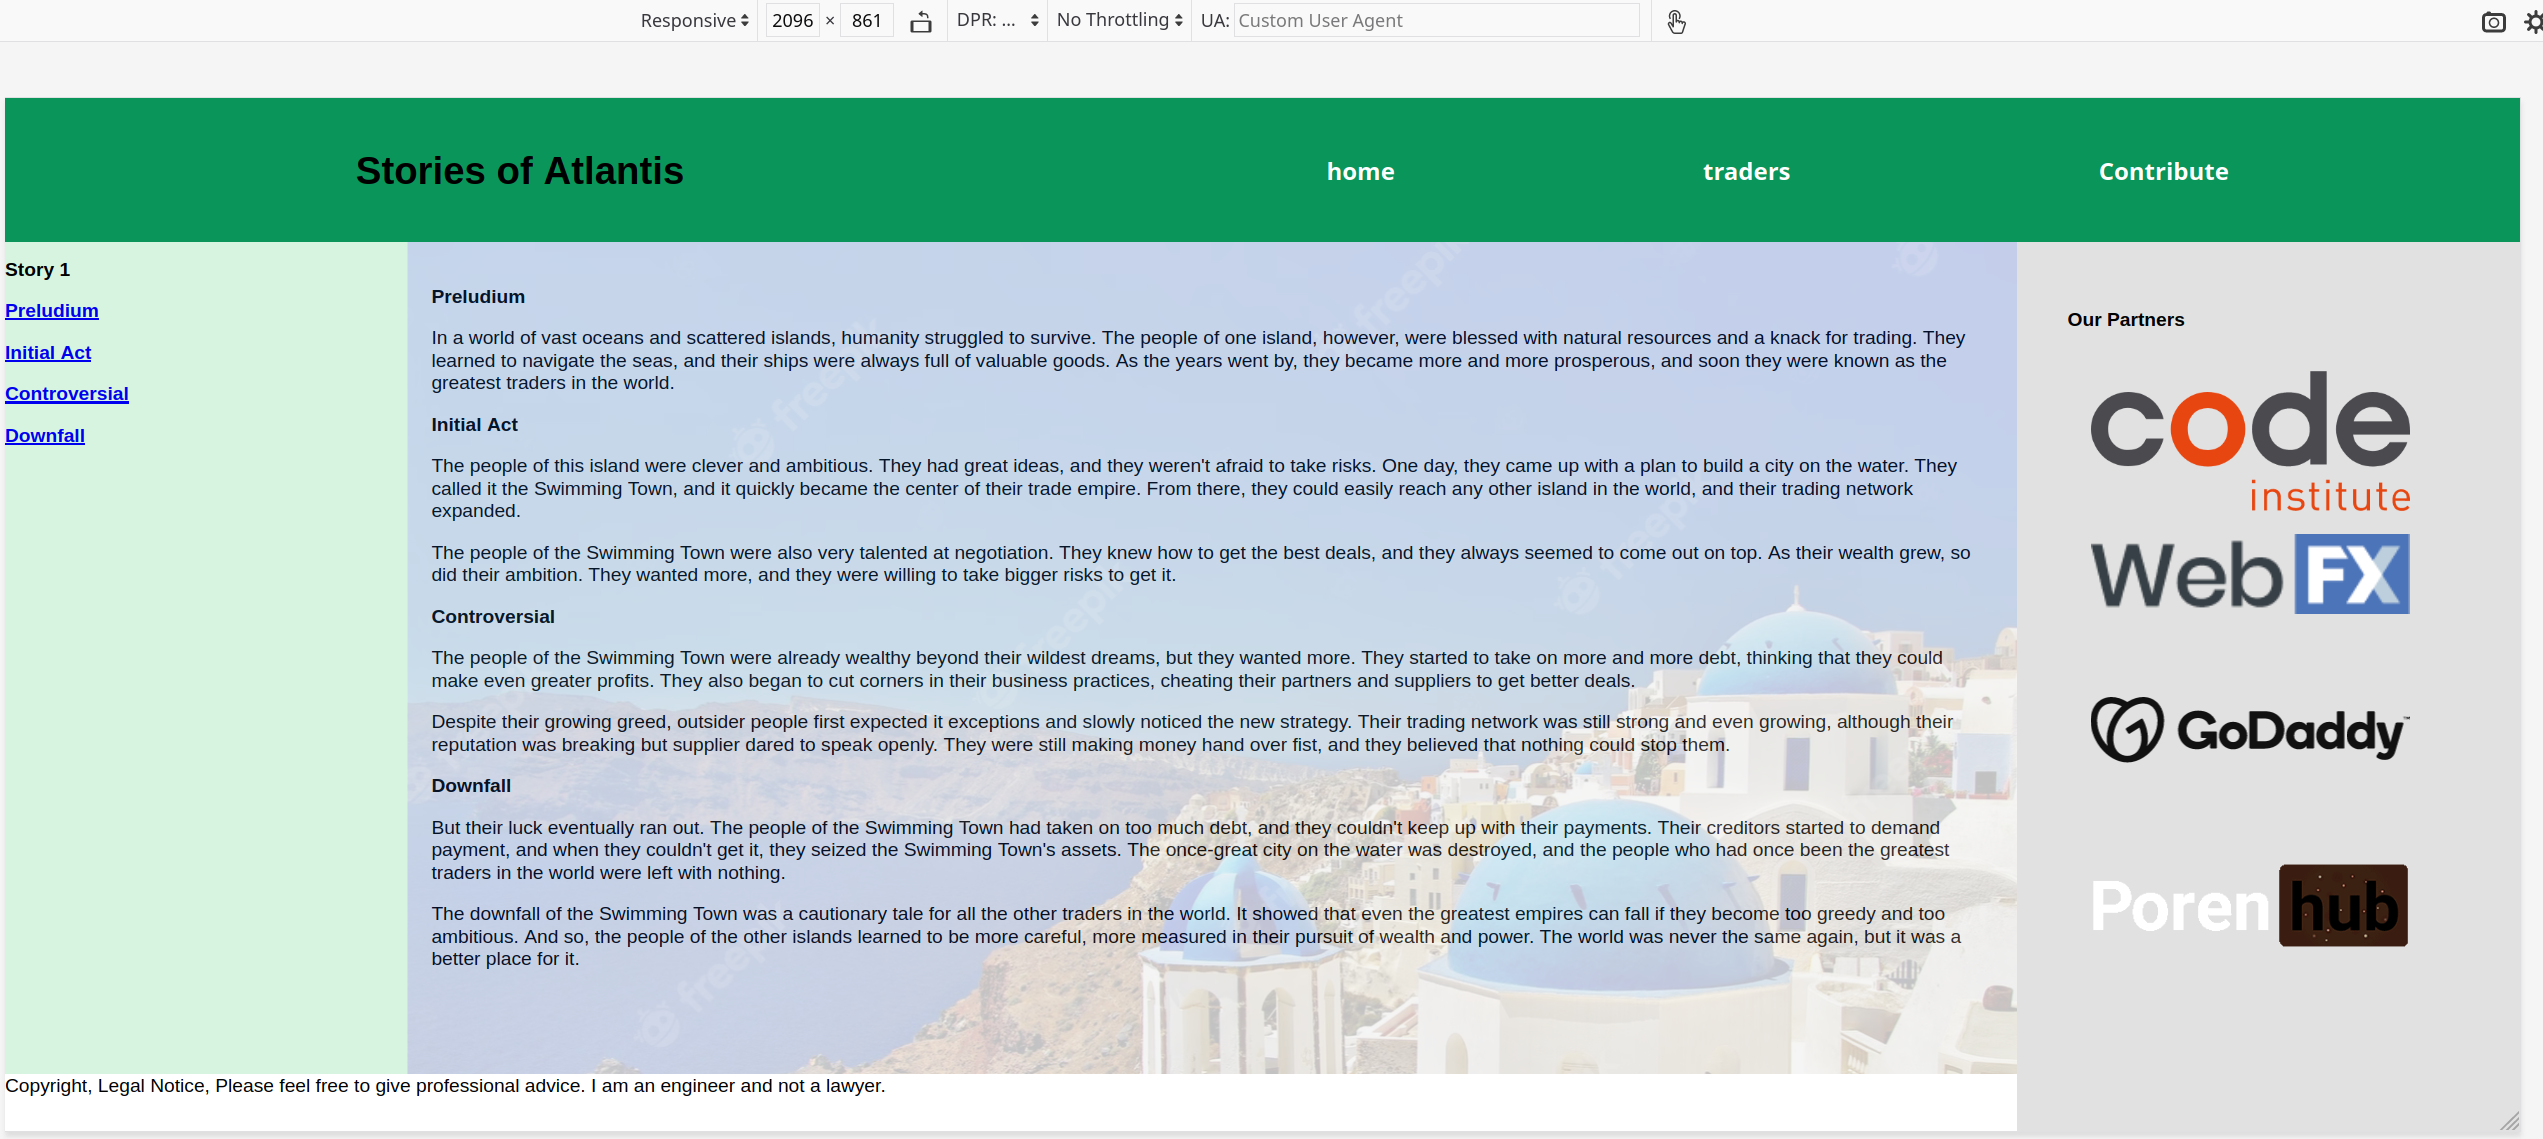Screen dimensions: 2543x1139
Task: Capture a screenshot of the viewport
Action: coord(2492,21)
